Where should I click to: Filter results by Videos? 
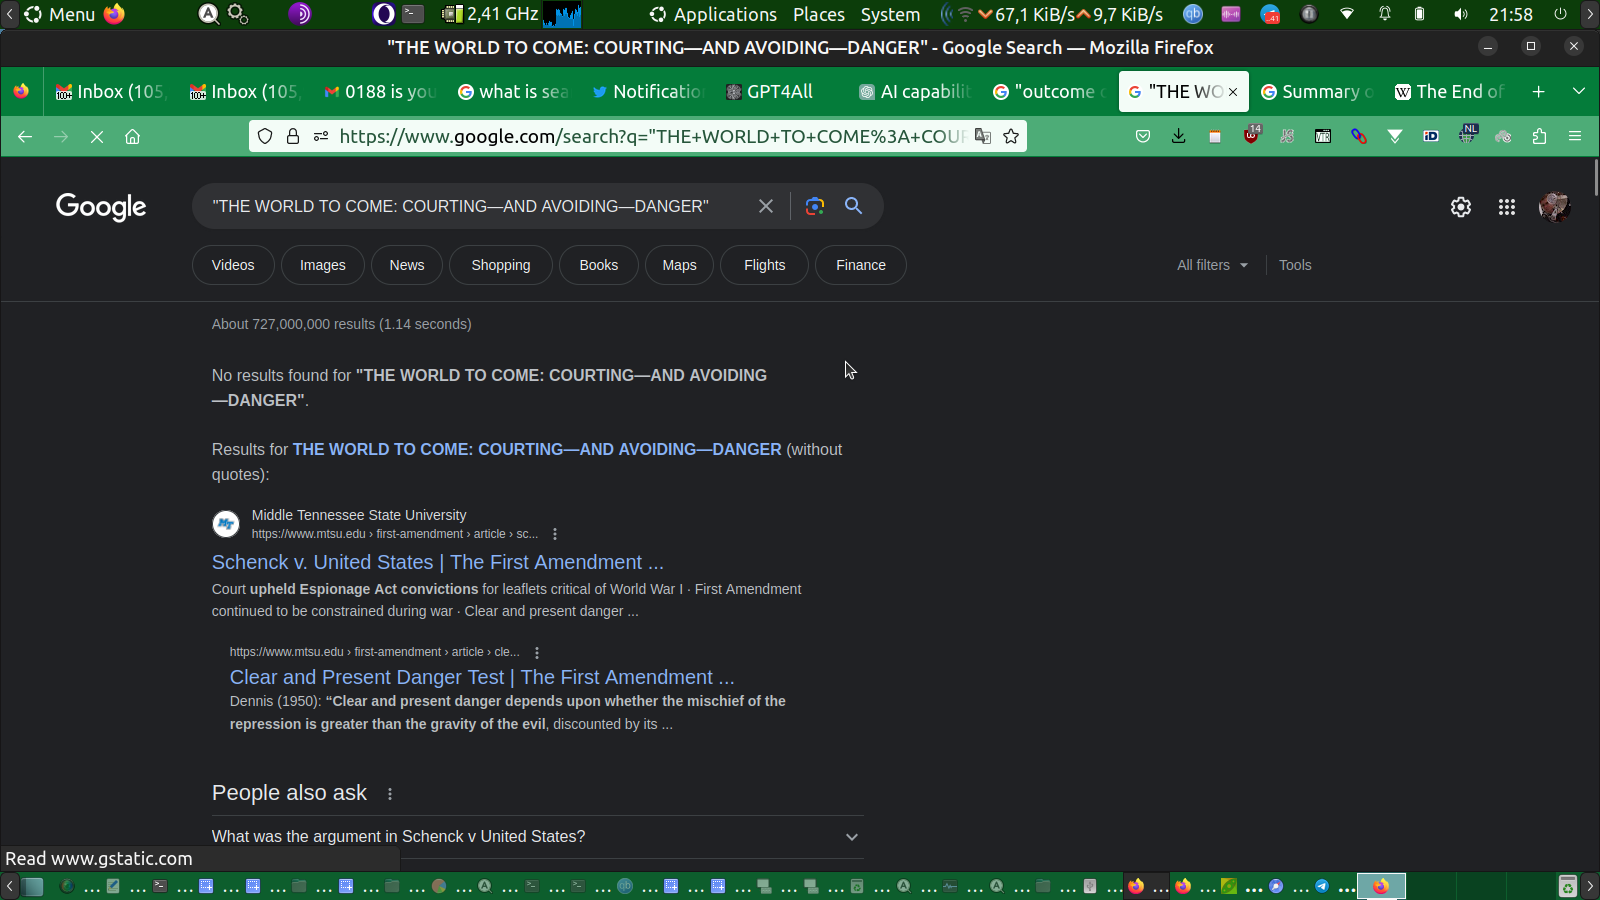pos(233,265)
